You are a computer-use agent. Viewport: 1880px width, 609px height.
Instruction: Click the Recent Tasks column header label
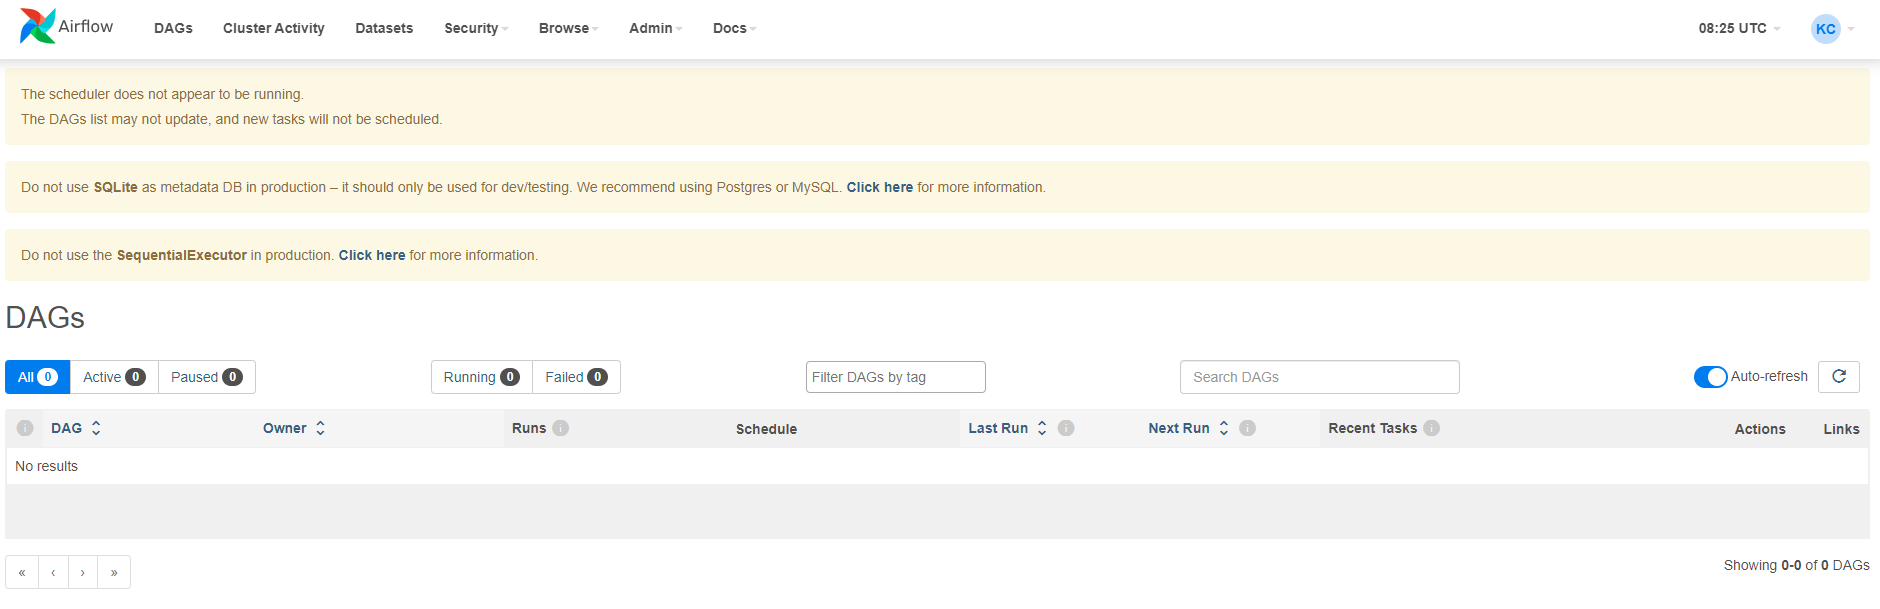click(1372, 428)
